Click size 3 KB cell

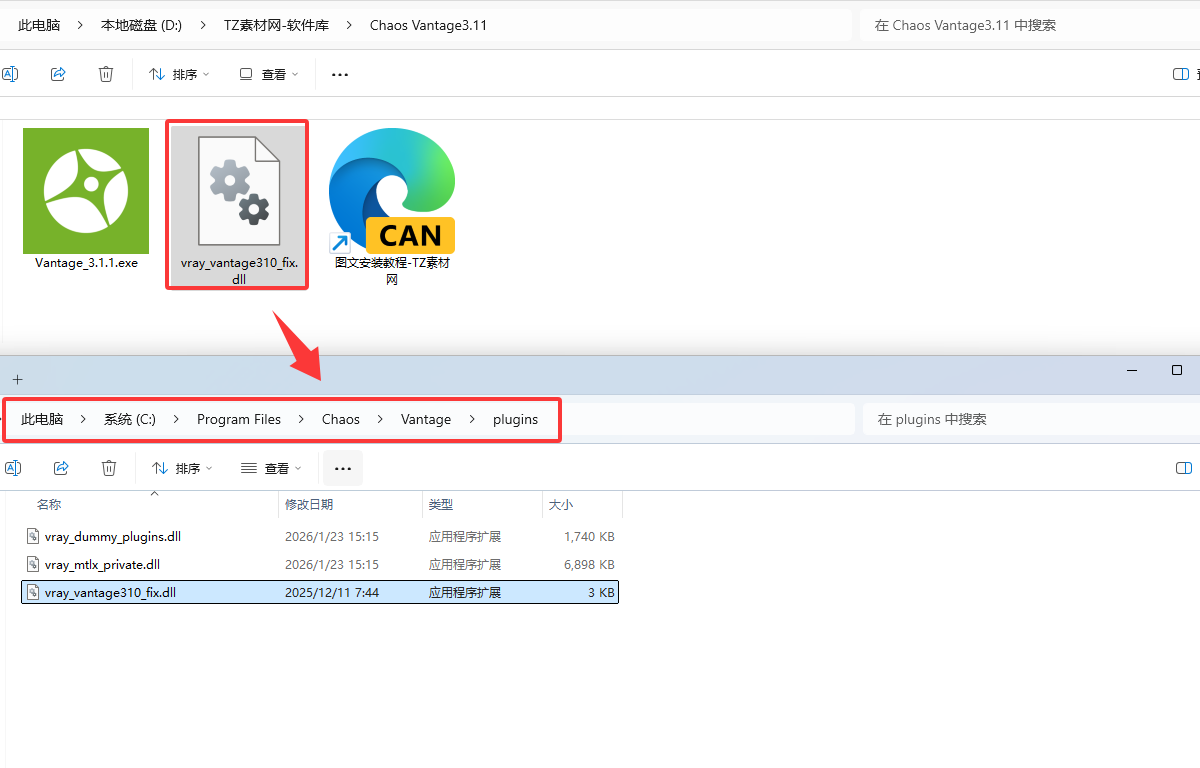click(601, 593)
